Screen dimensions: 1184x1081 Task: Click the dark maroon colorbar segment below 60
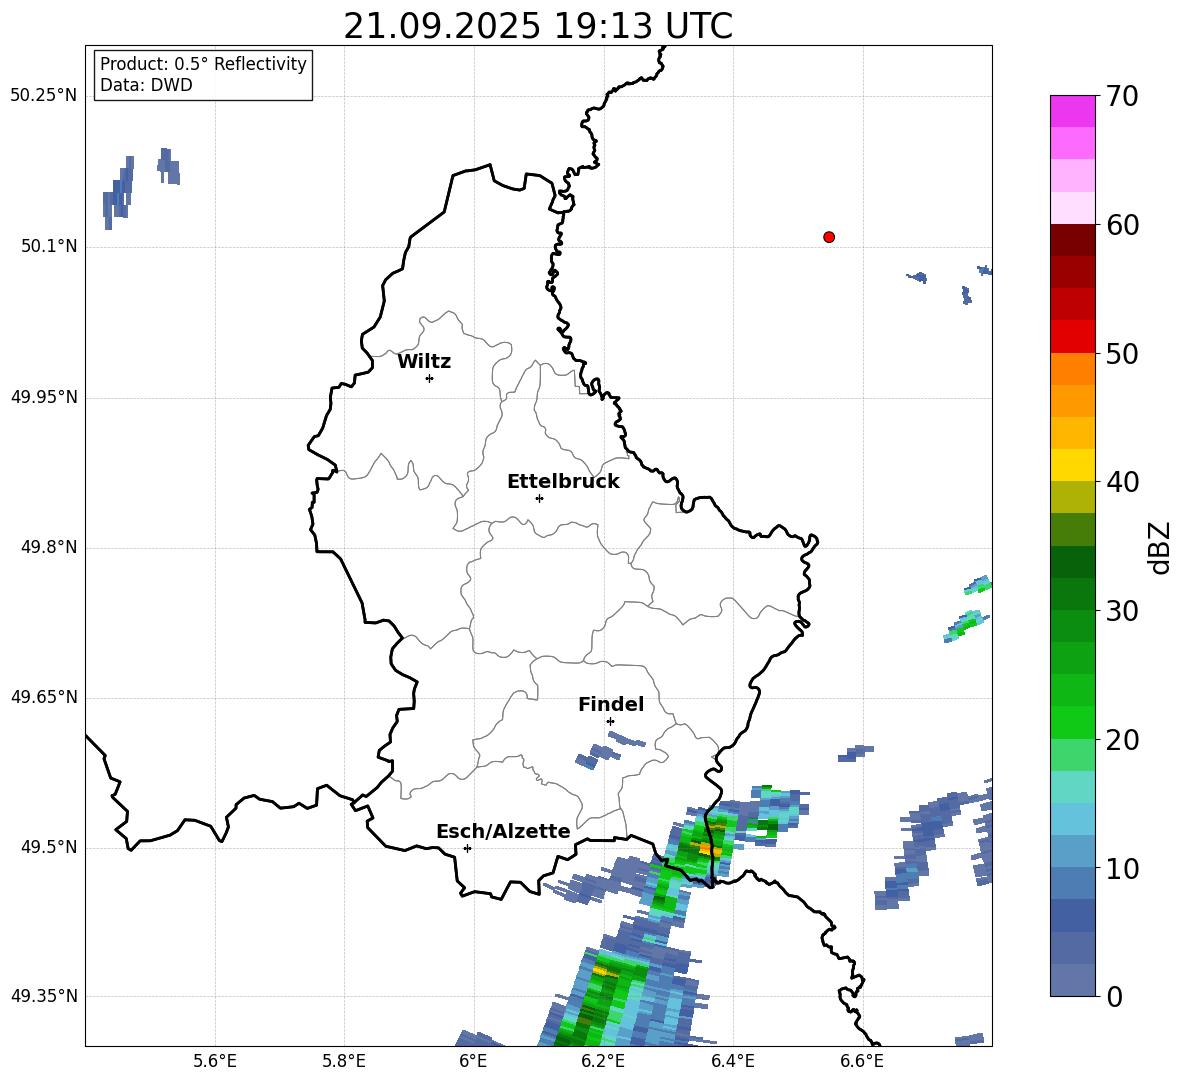[x=1073, y=240]
